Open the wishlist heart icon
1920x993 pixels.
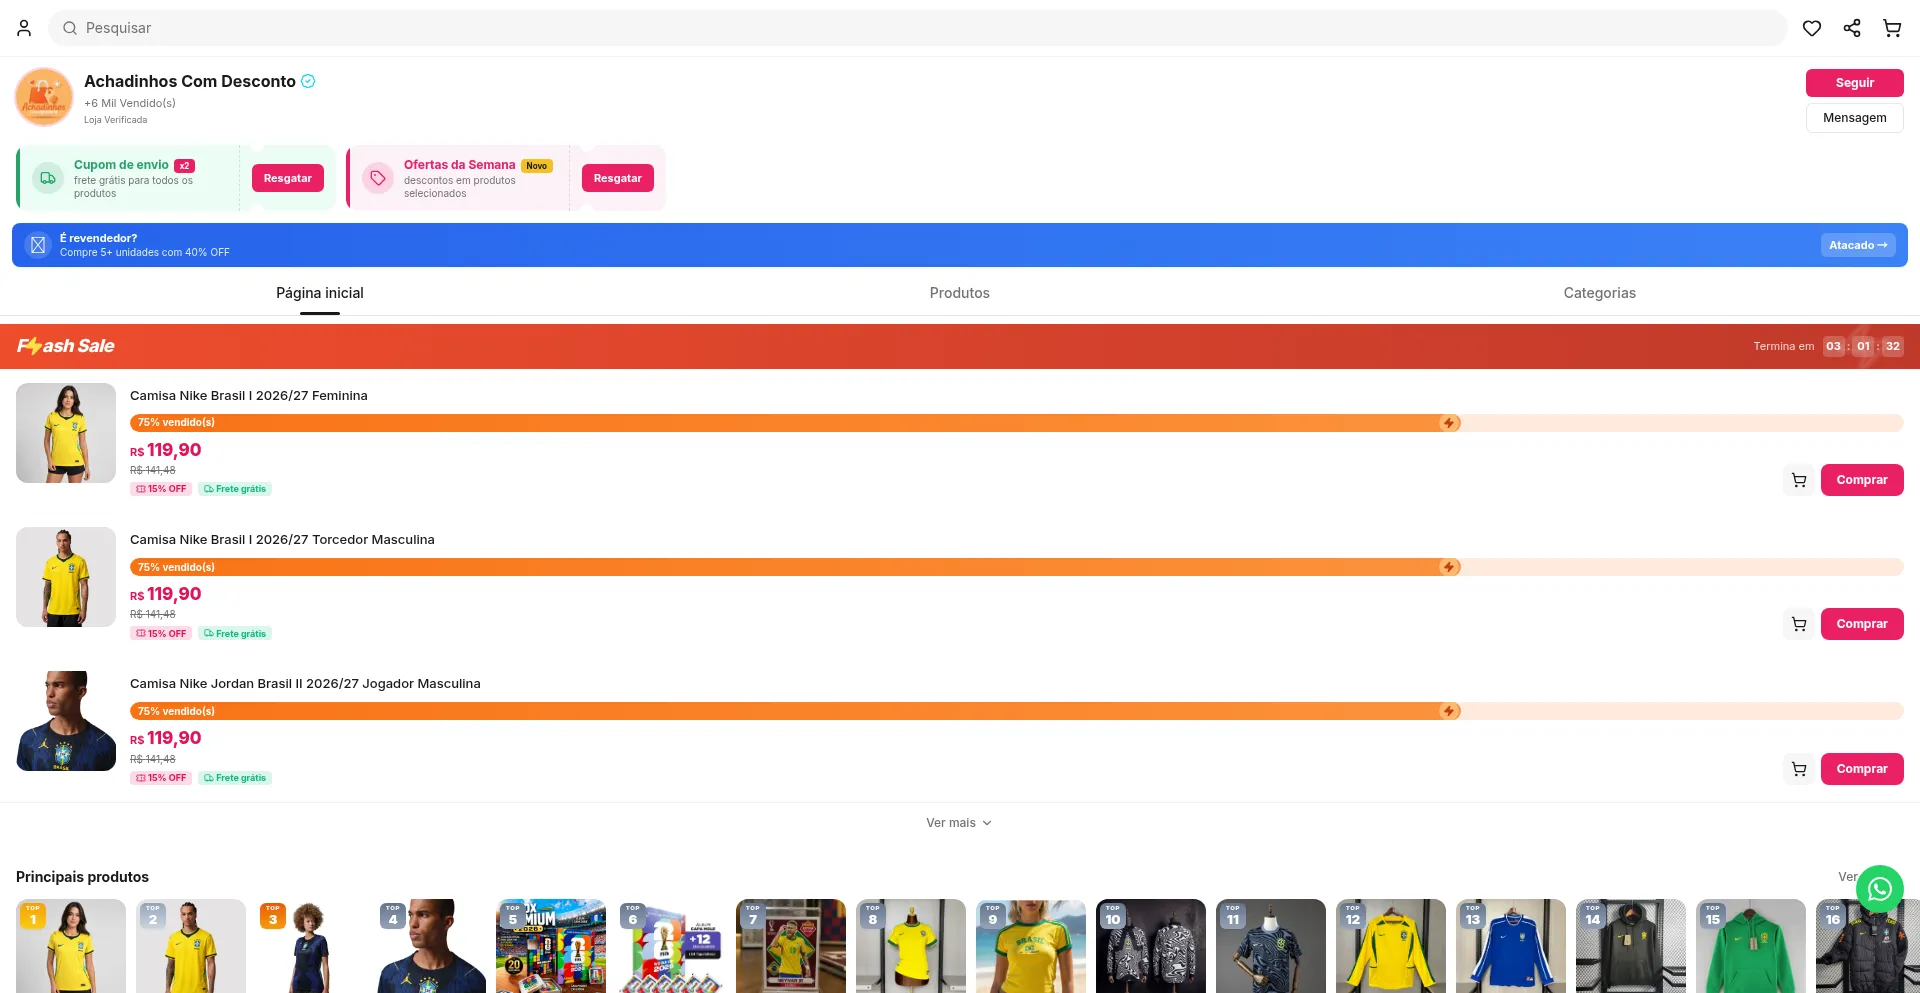(1812, 28)
